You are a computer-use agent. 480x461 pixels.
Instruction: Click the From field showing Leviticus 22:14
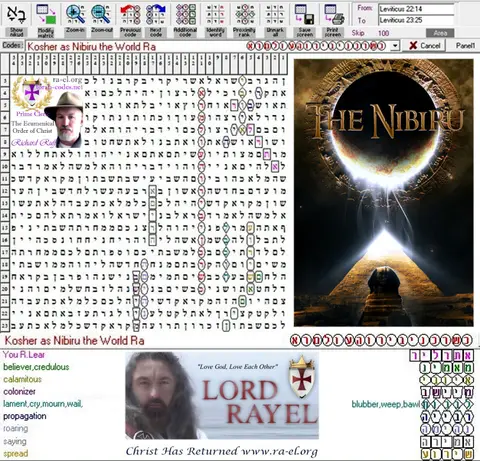(416, 9)
